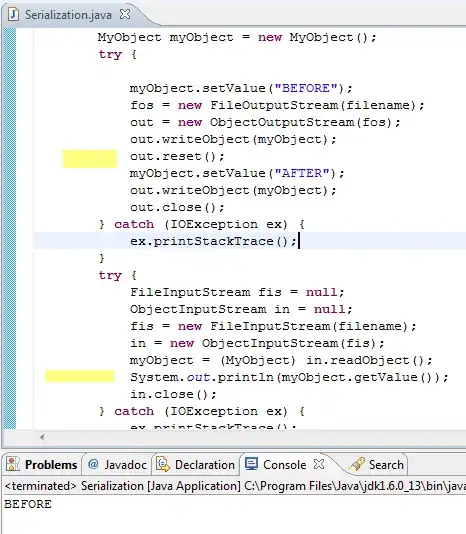
Task: Click the yellow highlight beside System.out.println
Action: tap(79, 376)
